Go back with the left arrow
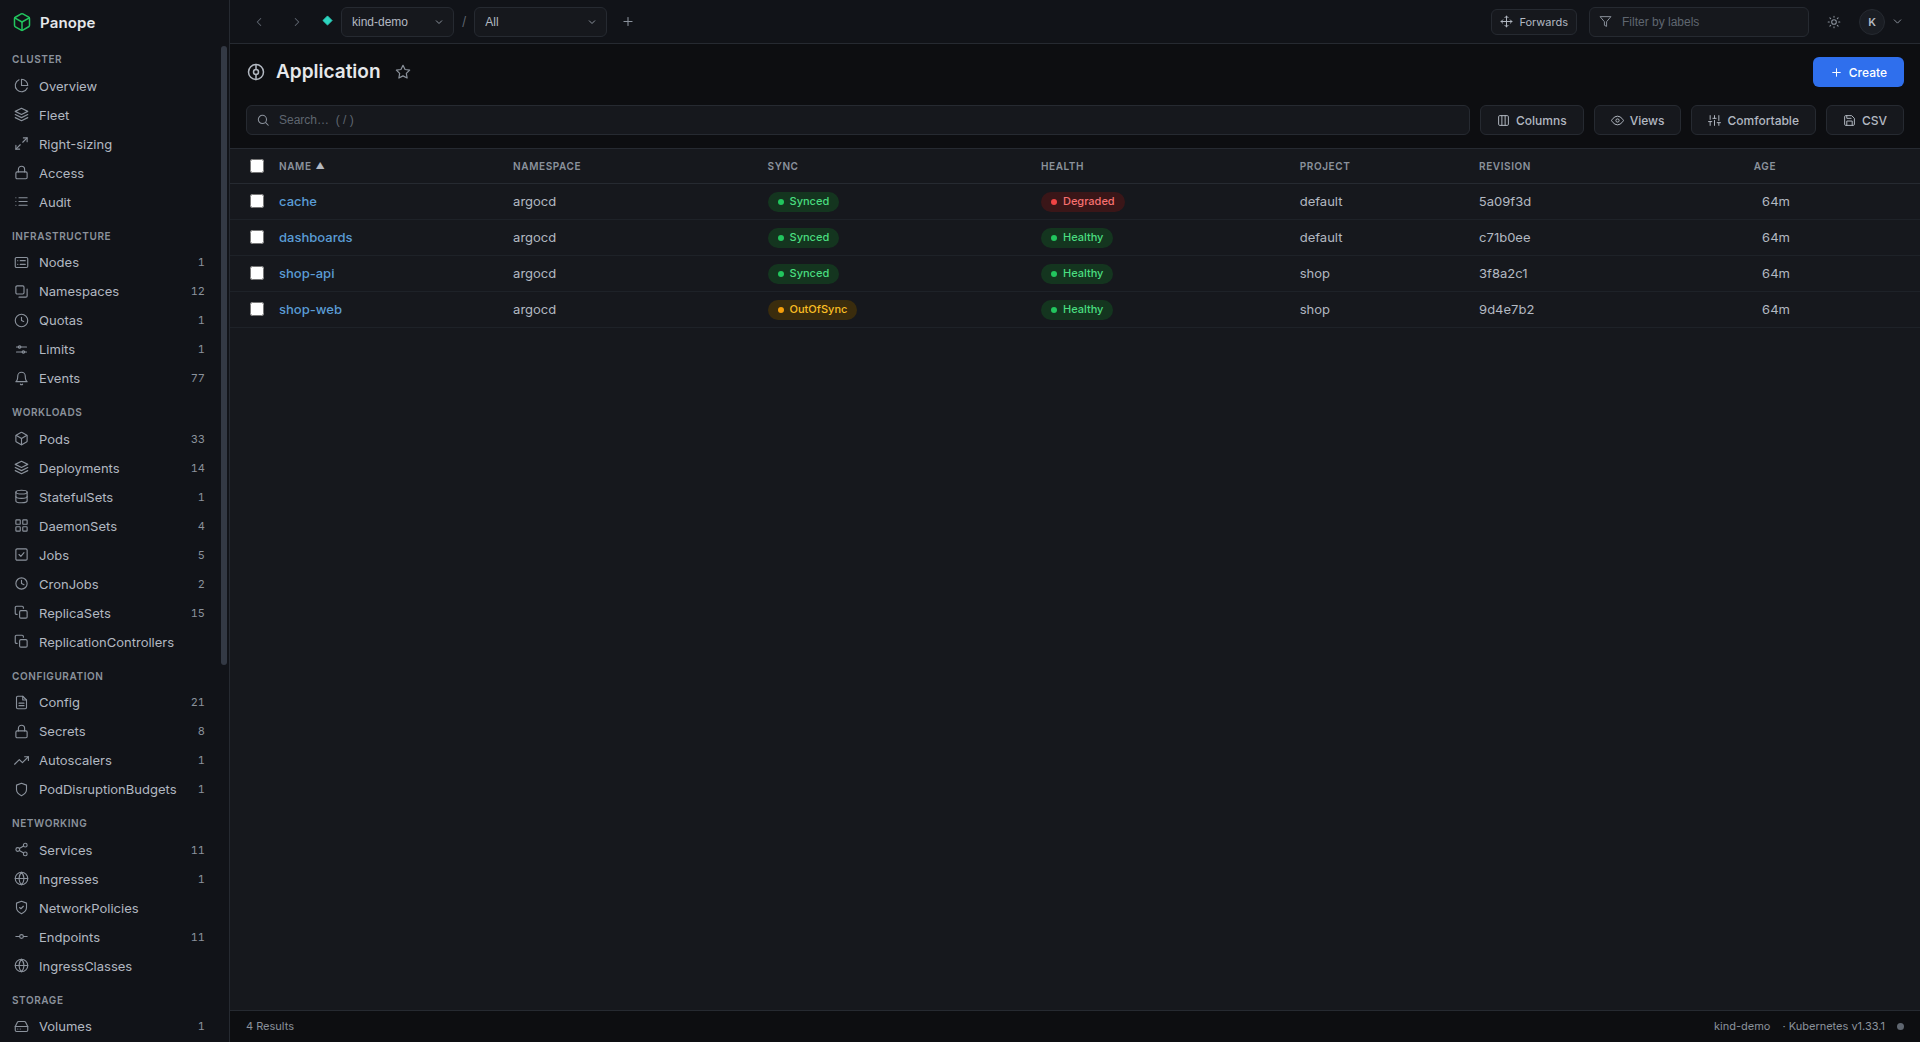The image size is (1920, 1042). [259, 22]
